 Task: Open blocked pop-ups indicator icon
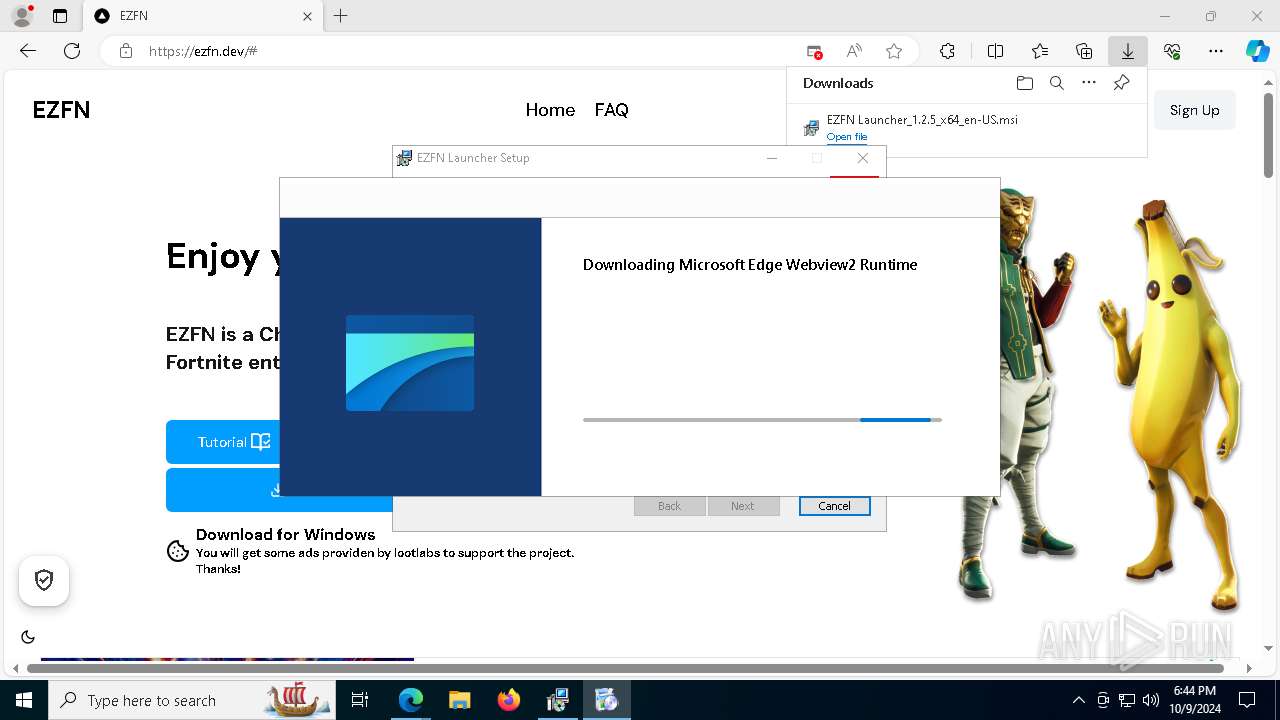click(814, 51)
